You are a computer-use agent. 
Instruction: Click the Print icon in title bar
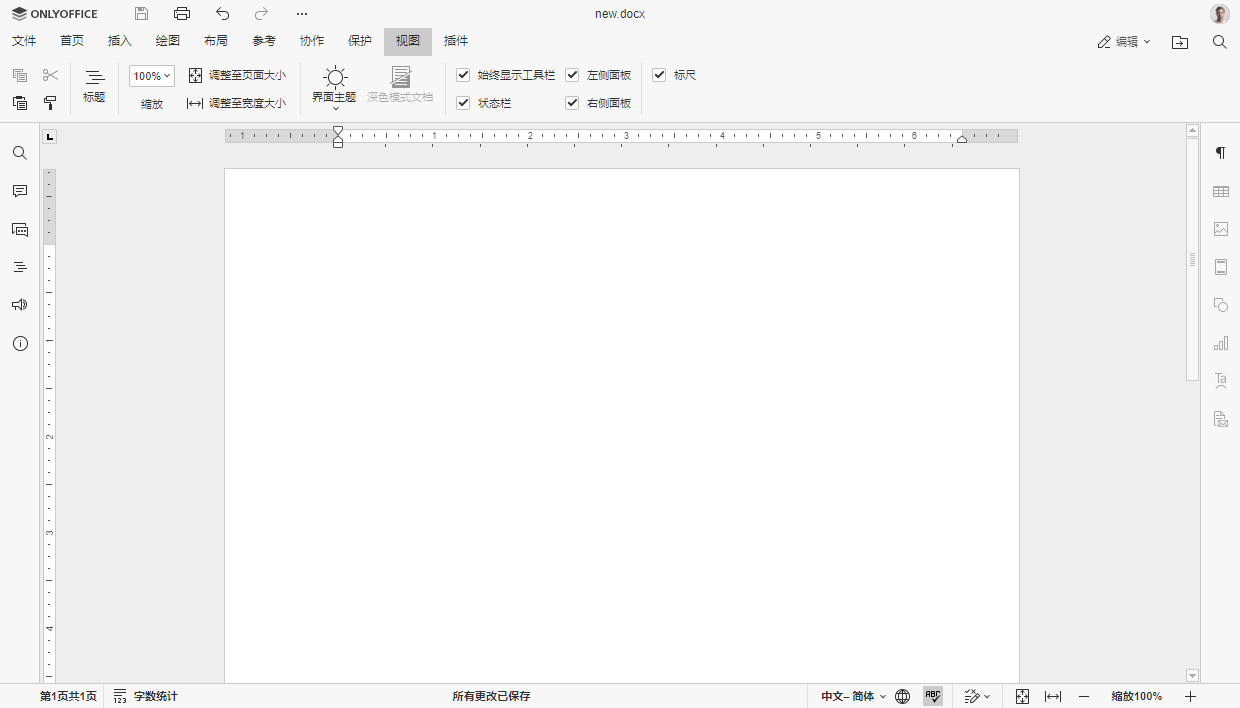182,14
